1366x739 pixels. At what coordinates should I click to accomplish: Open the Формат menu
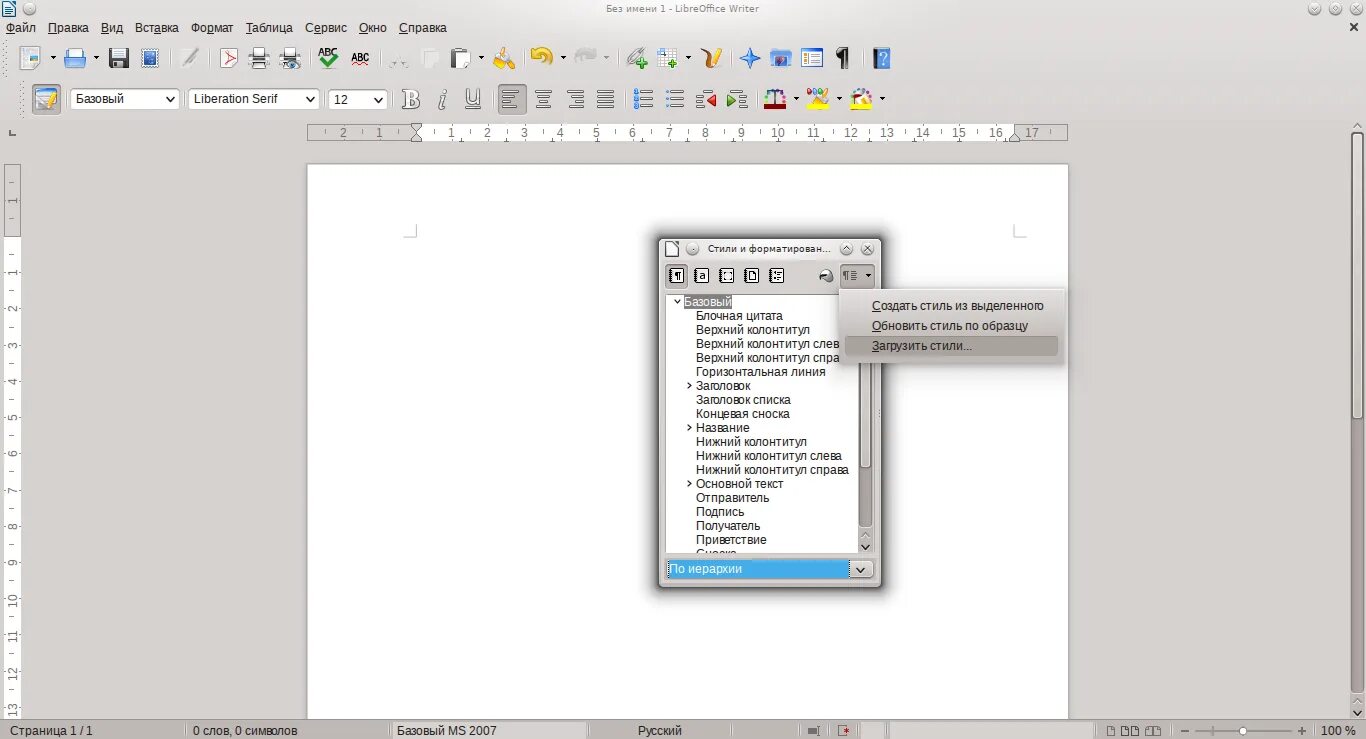[212, 28]
